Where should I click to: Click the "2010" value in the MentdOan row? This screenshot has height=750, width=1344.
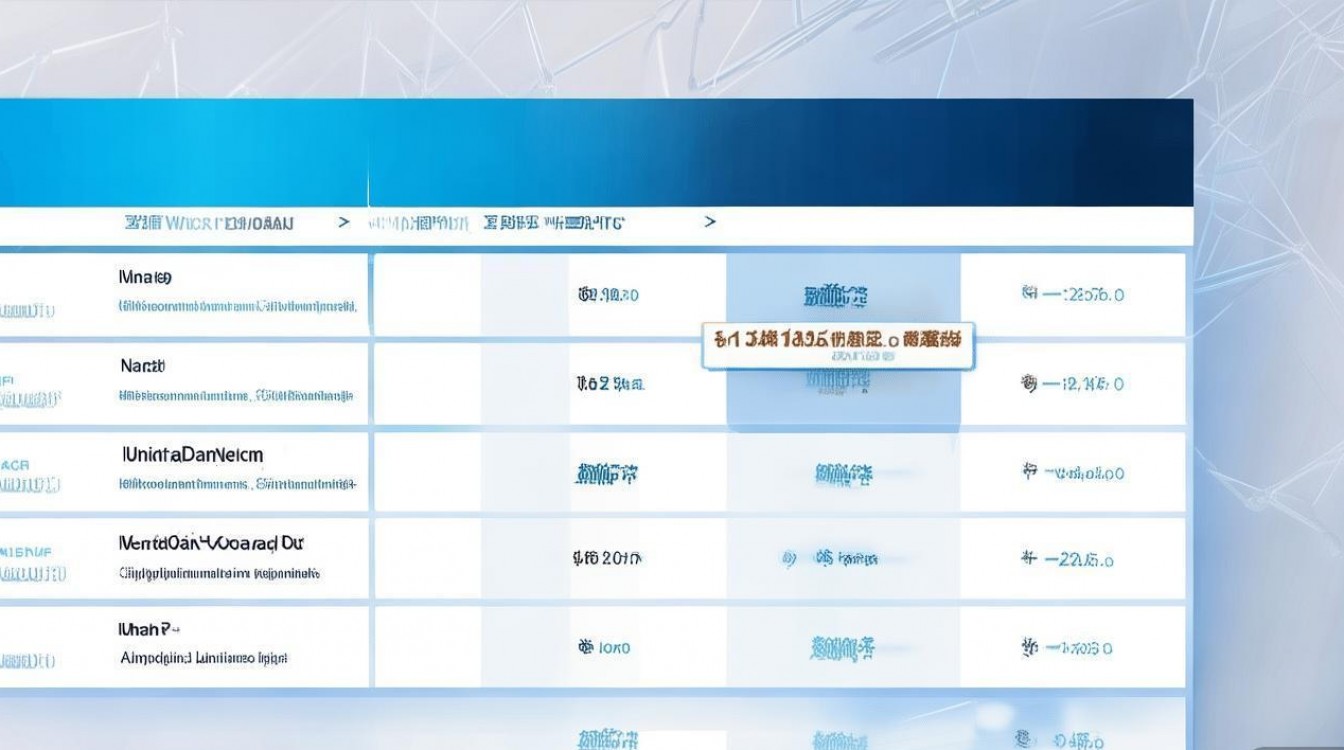[x=606, y=558]
